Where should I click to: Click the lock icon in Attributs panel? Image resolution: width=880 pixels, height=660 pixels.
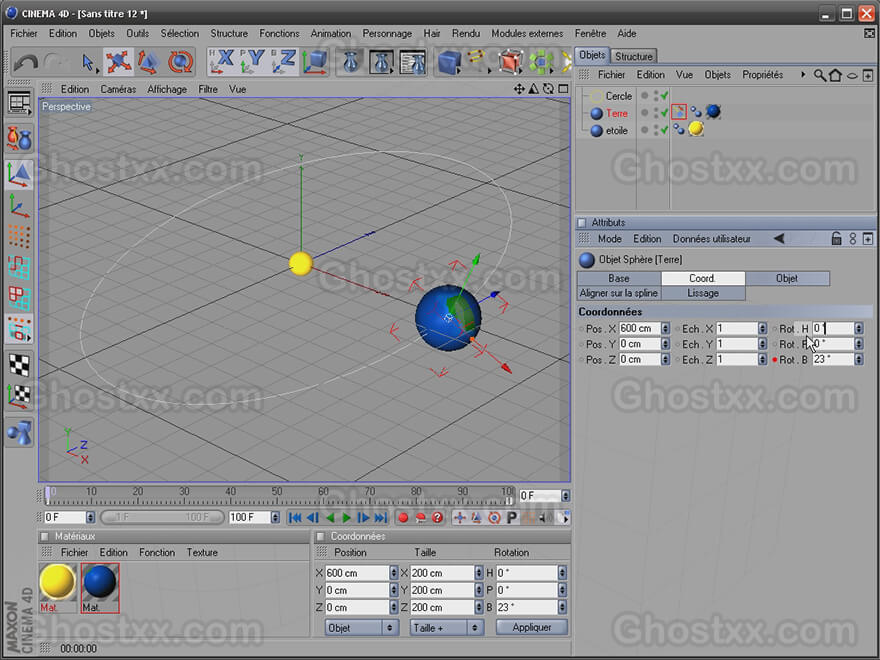click(x=836, y=239)
